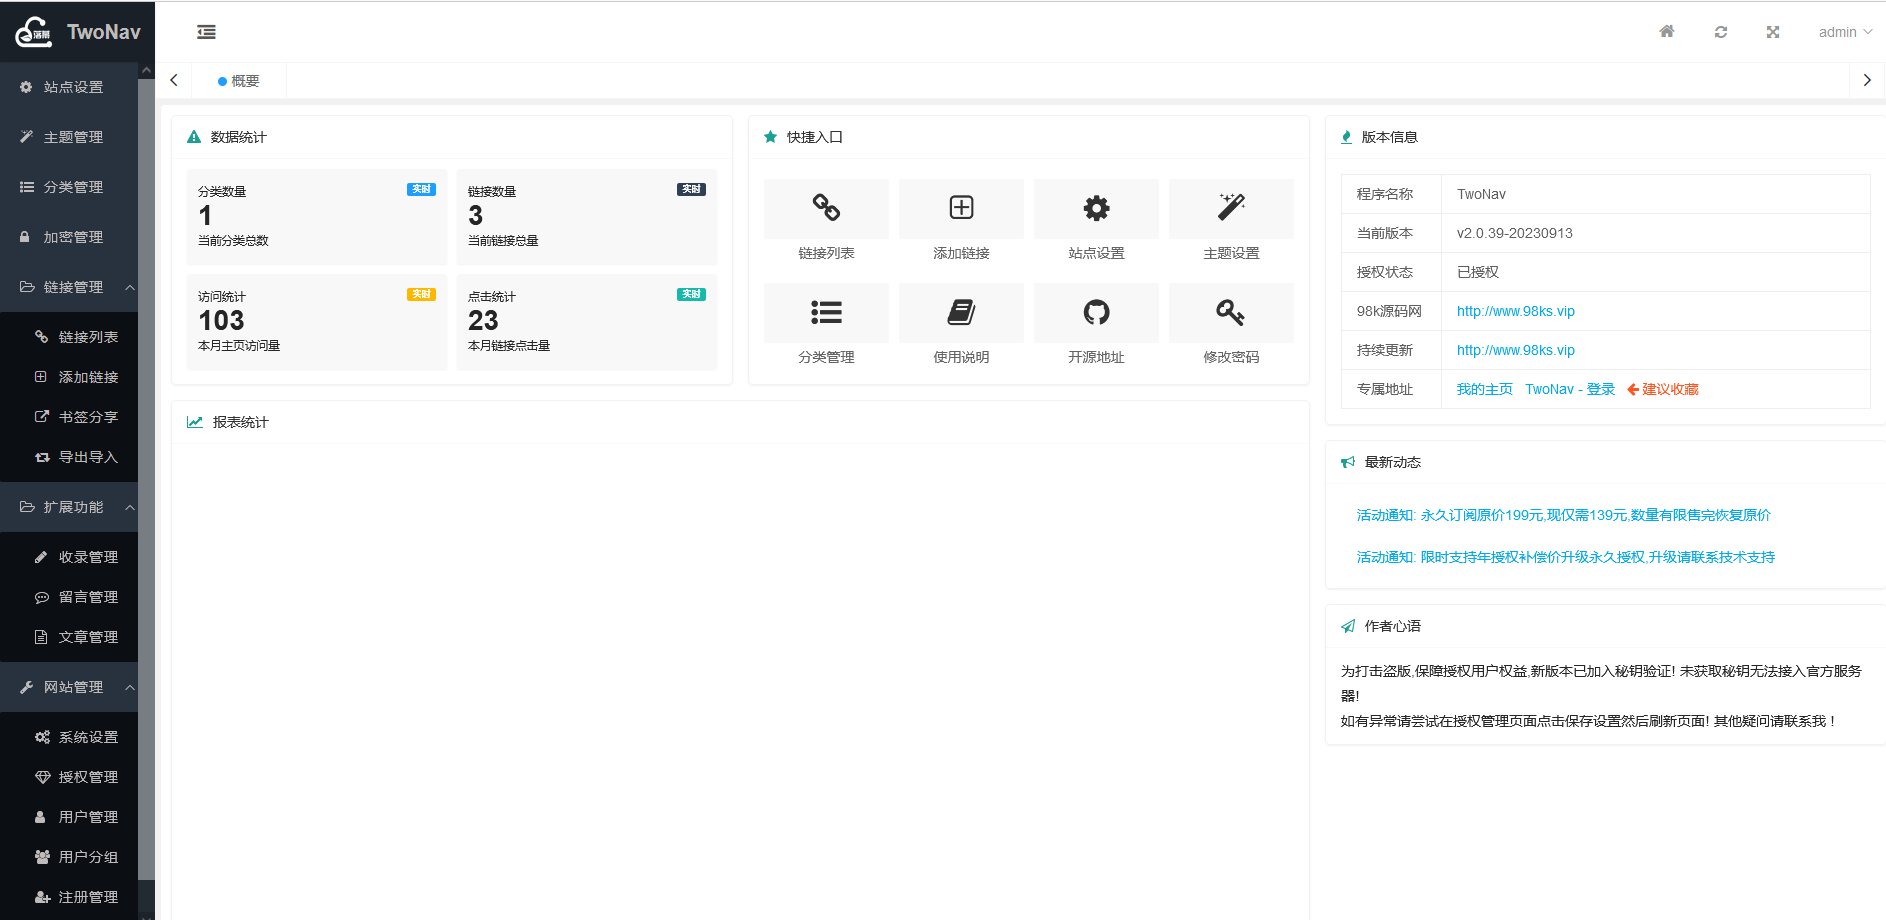Open 收录管理 in sidebar submenu
The image size is (1886, 920).
click(69, 557)
